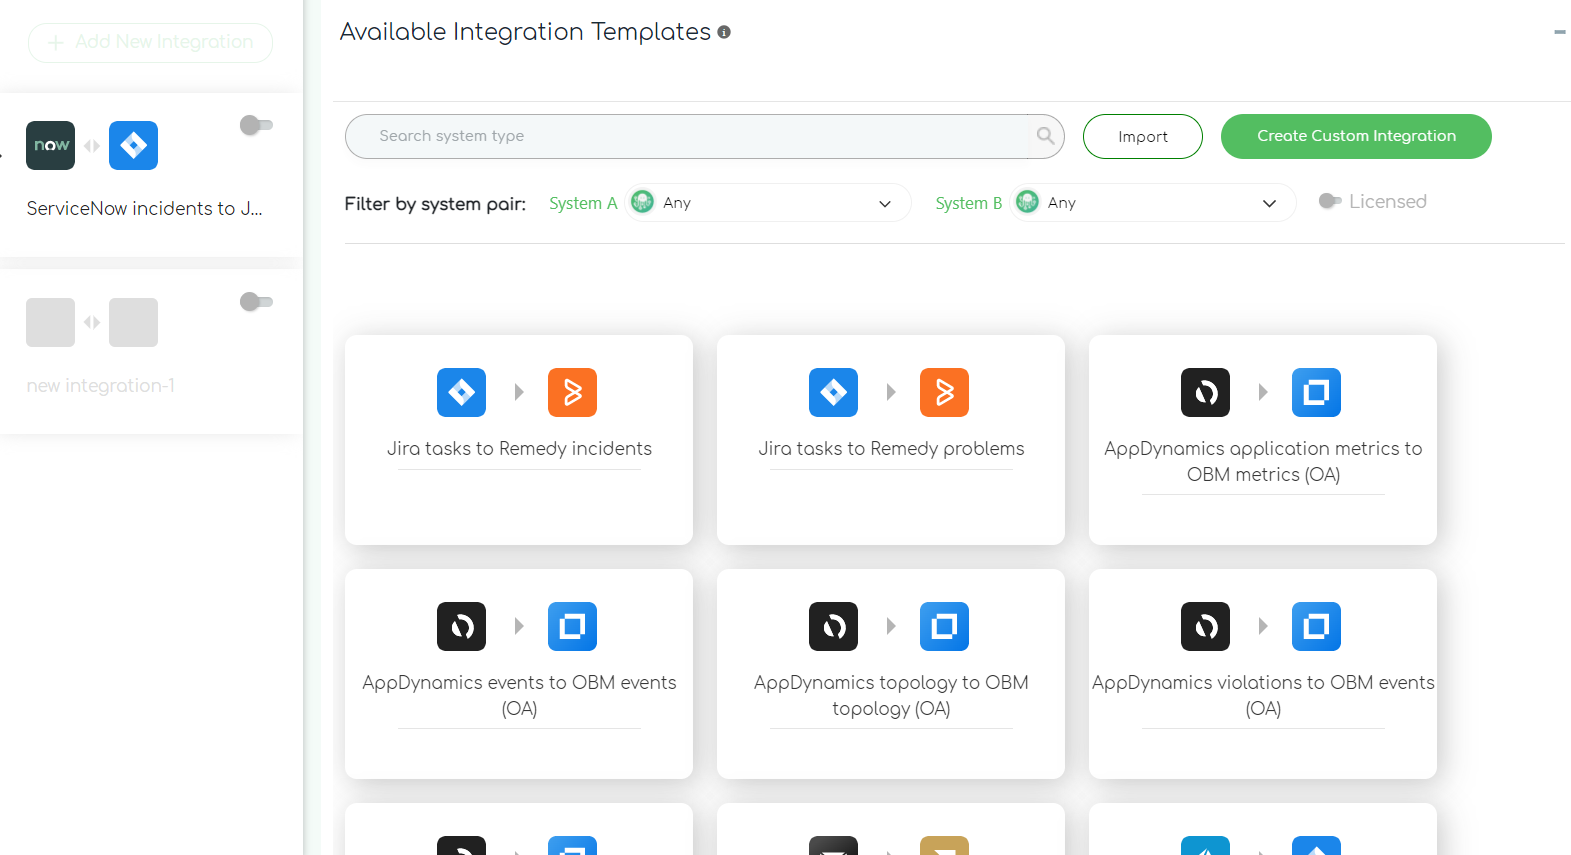Open AppDynamics topology to OBM topology template
1571x855 pixels.
point(891,674)
